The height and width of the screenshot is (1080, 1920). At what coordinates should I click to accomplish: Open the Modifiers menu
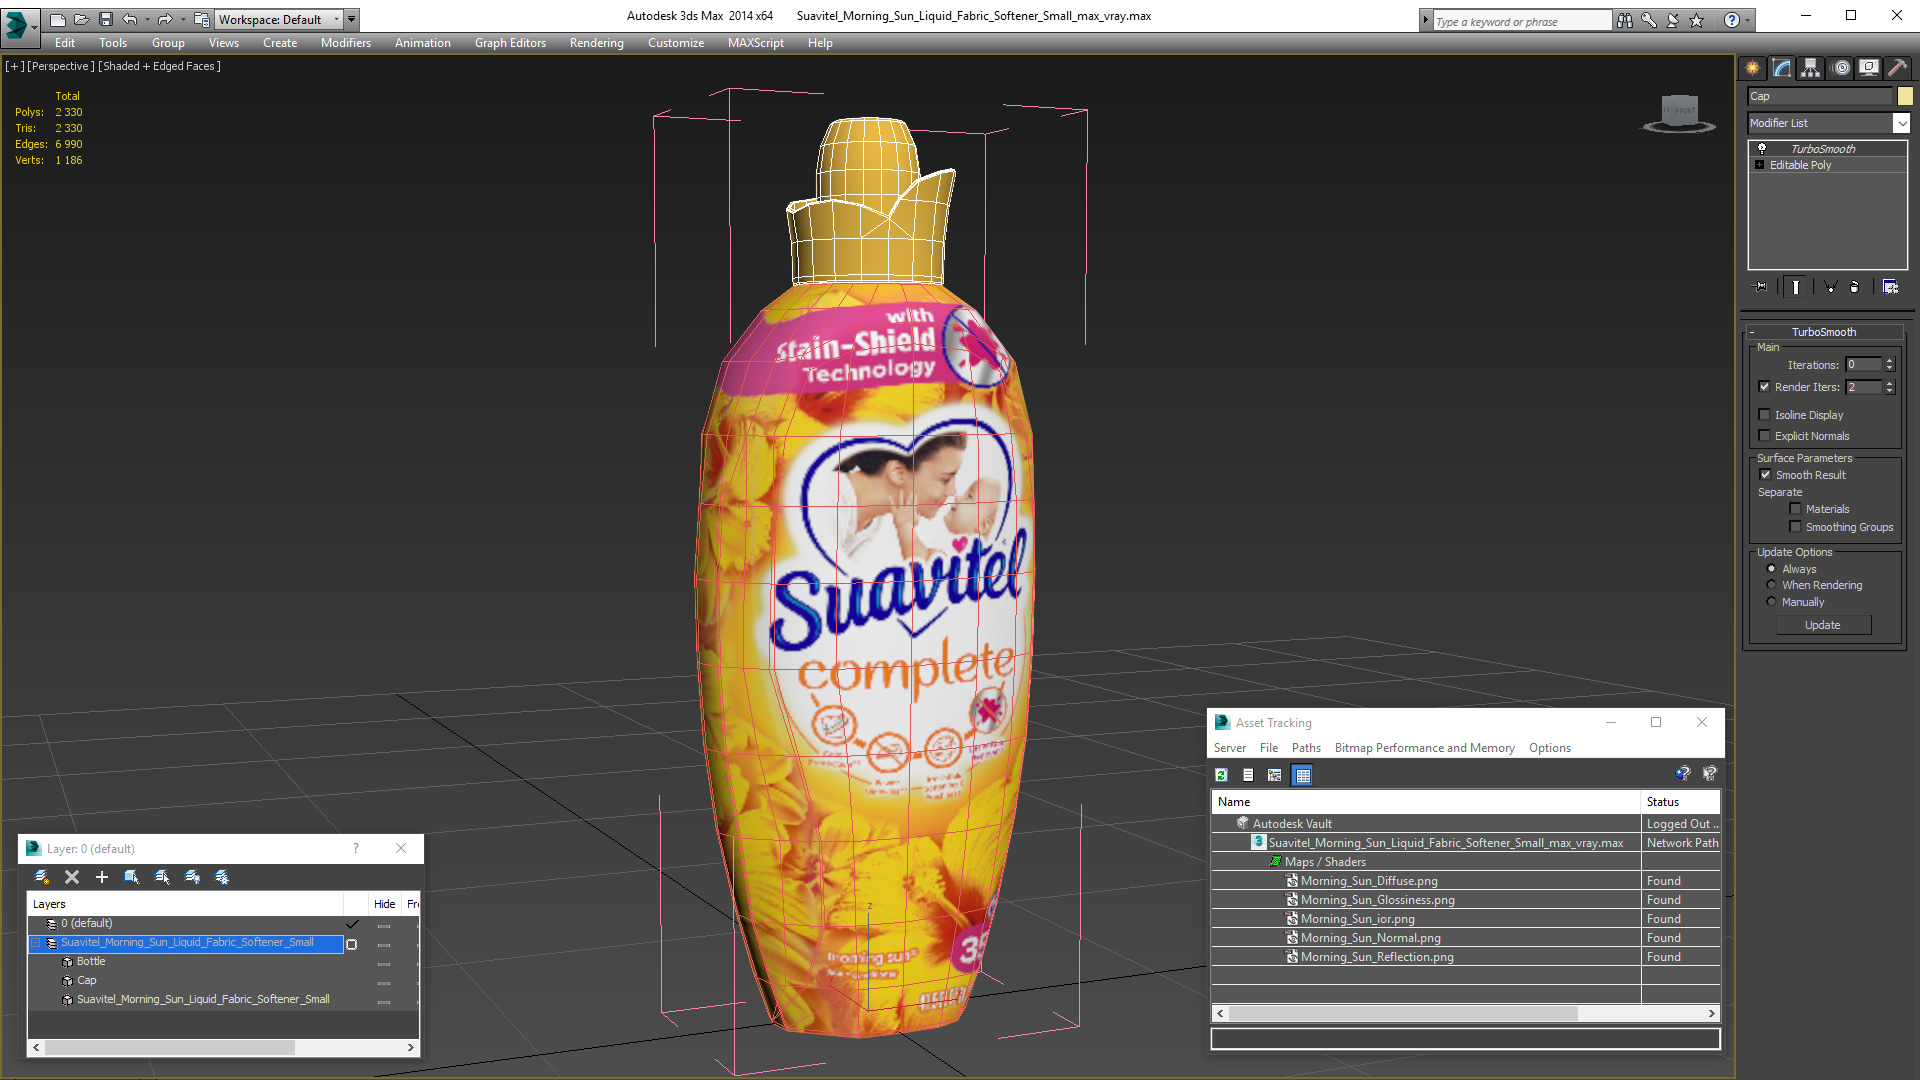point(345,43)
